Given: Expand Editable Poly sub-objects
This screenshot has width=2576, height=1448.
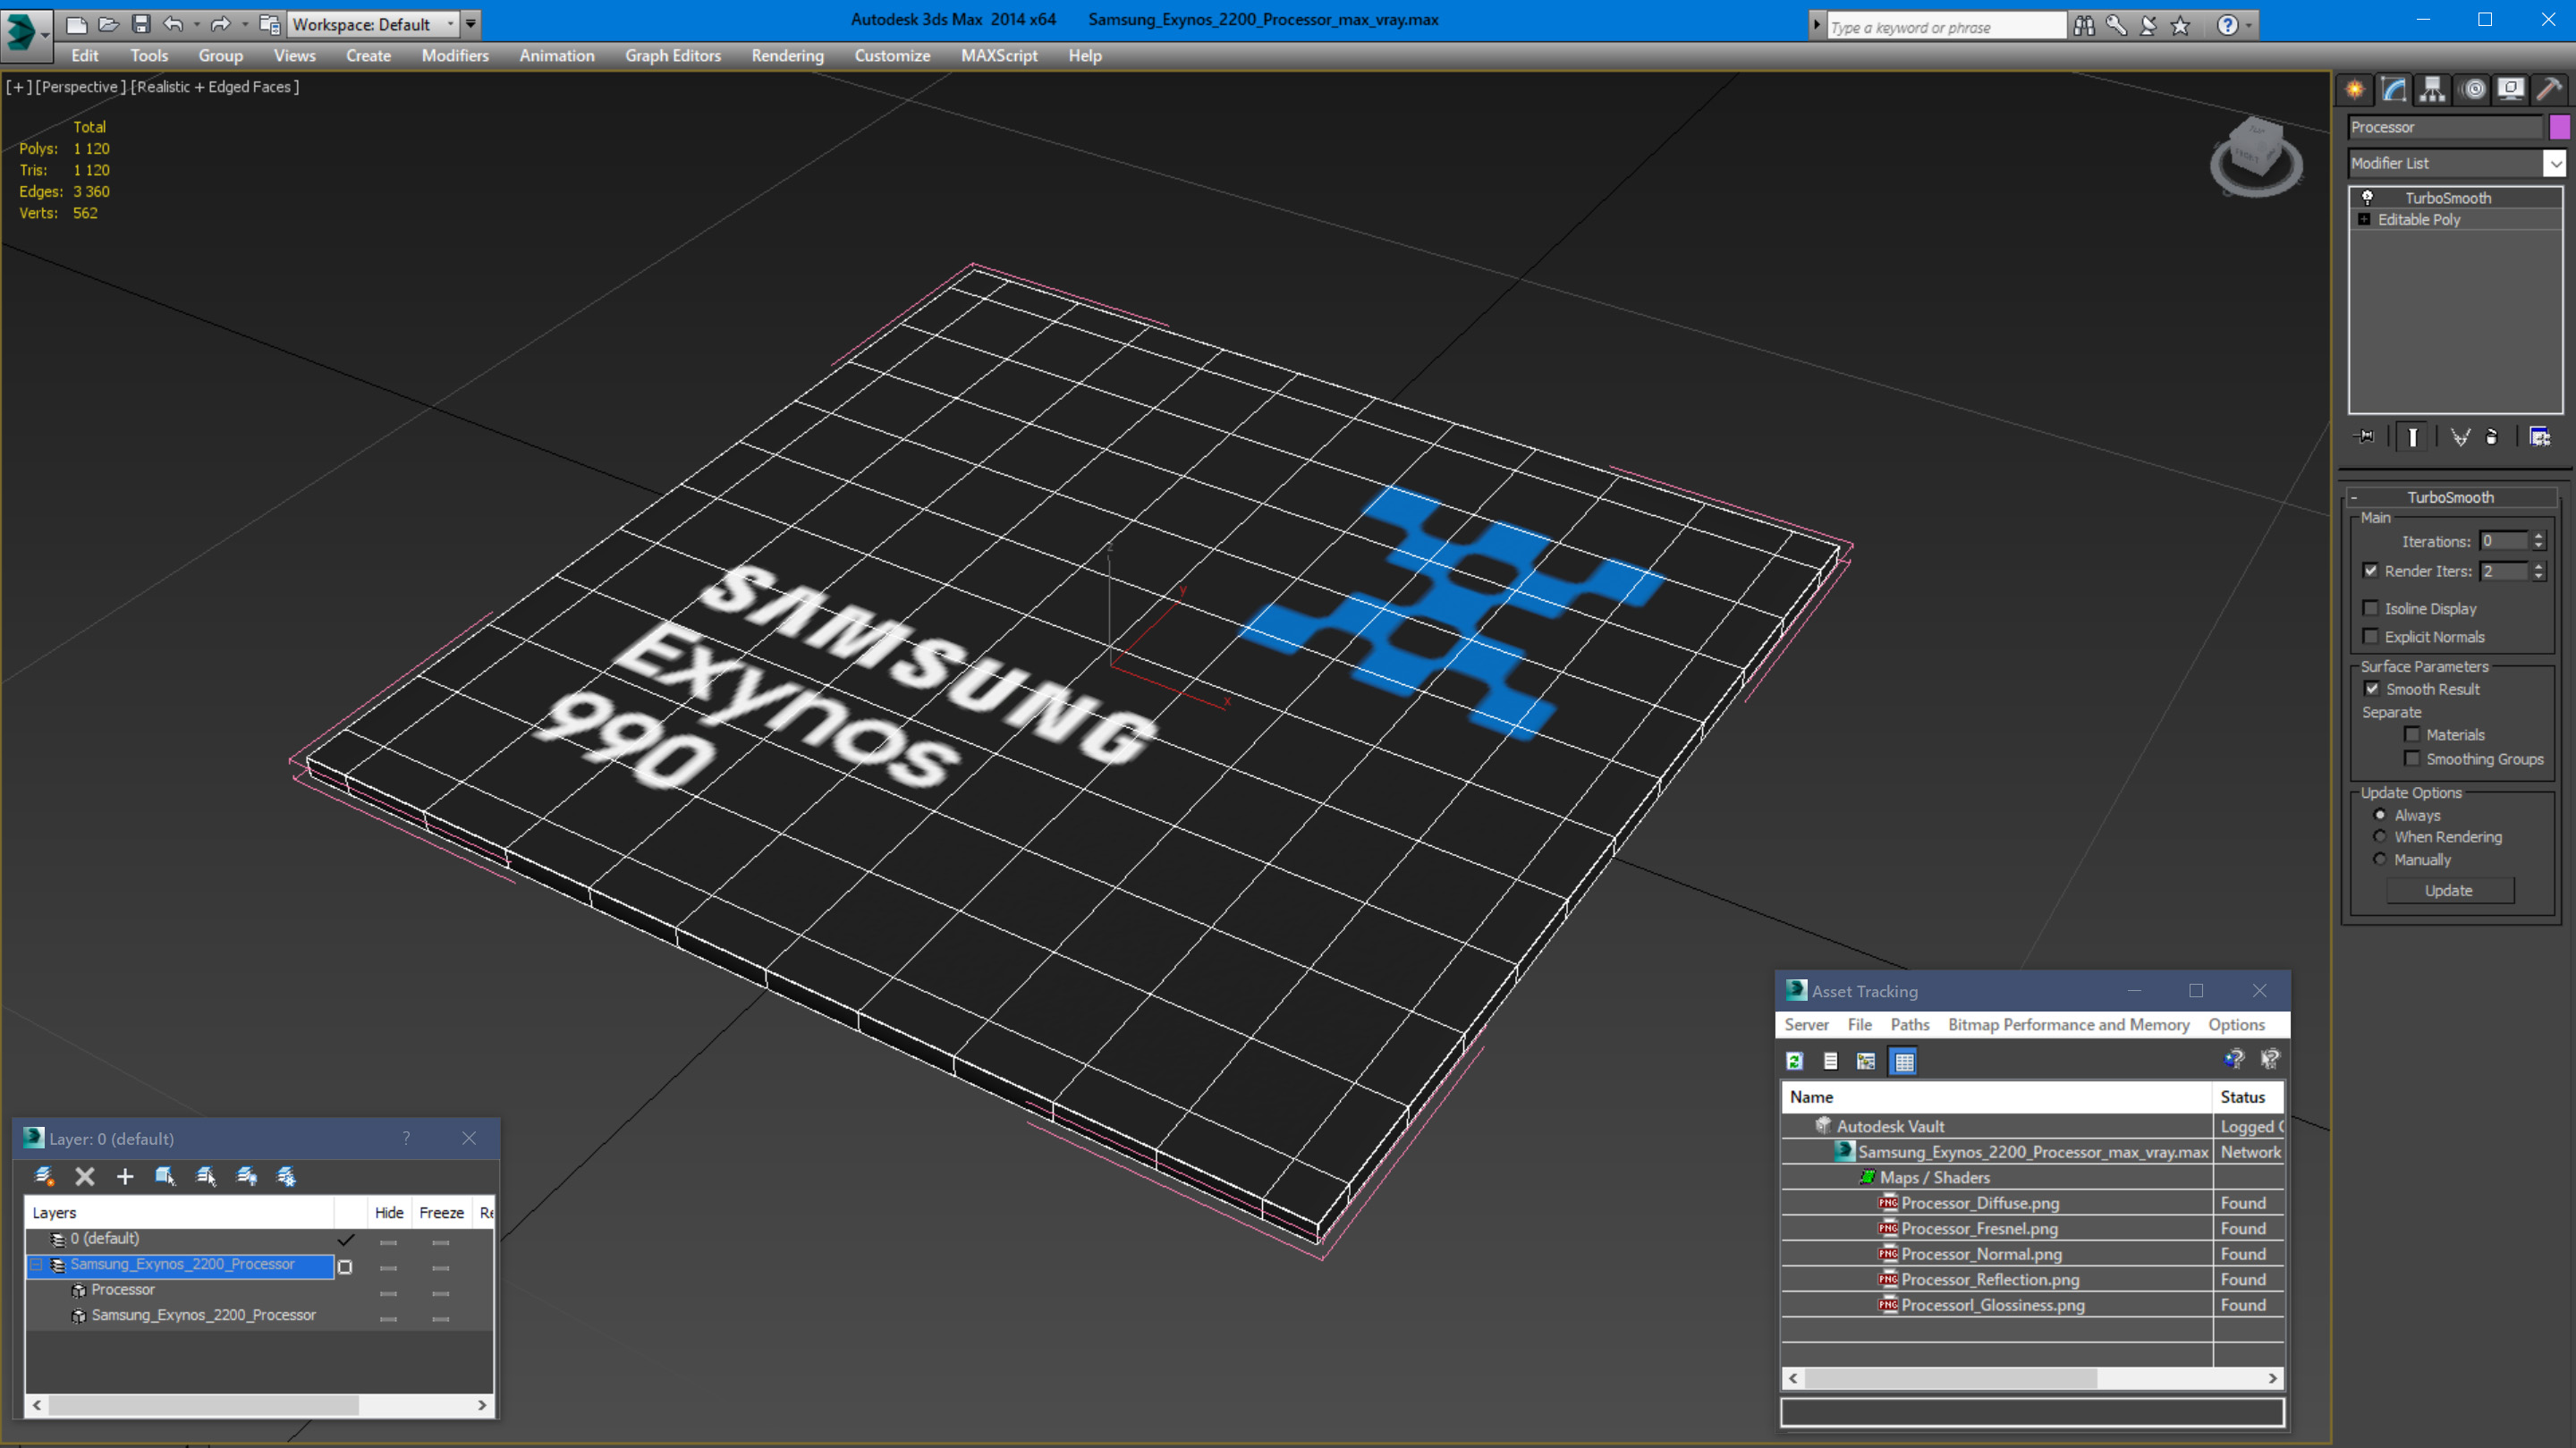Looking at the screenshot, I should 2364,220.
